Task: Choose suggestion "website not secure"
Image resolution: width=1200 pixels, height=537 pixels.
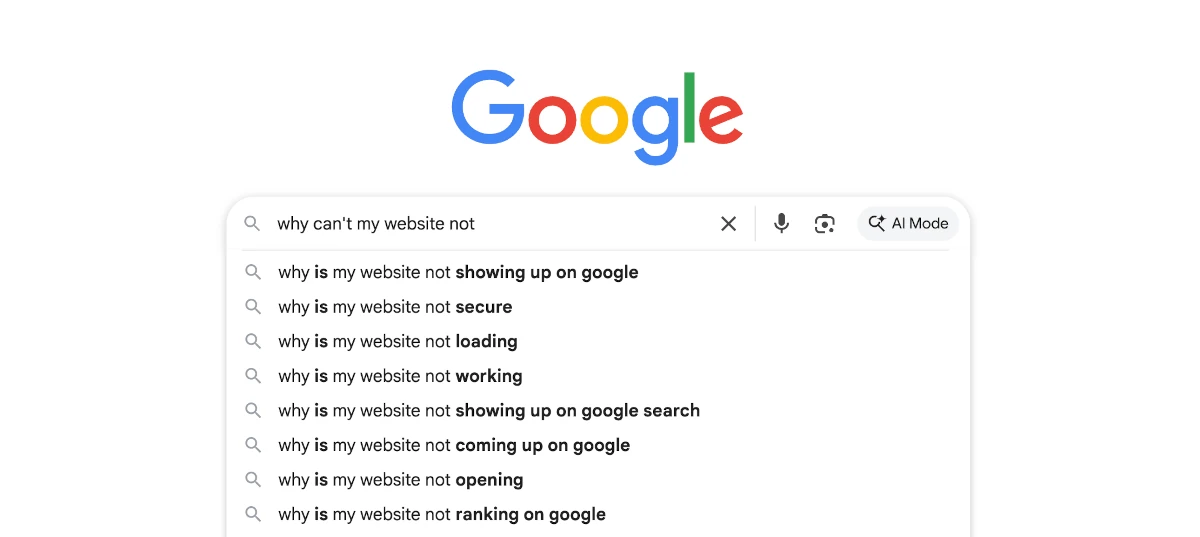Action: click(x=395, y=307)
